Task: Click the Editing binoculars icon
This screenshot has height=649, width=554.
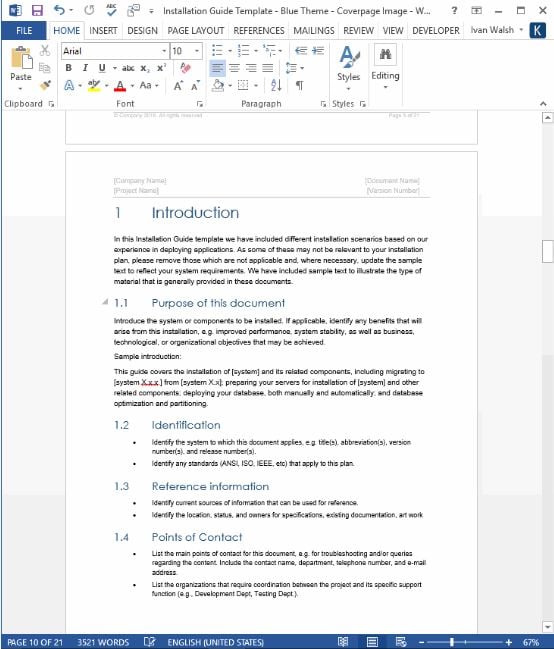Action: tap(385, 54)
